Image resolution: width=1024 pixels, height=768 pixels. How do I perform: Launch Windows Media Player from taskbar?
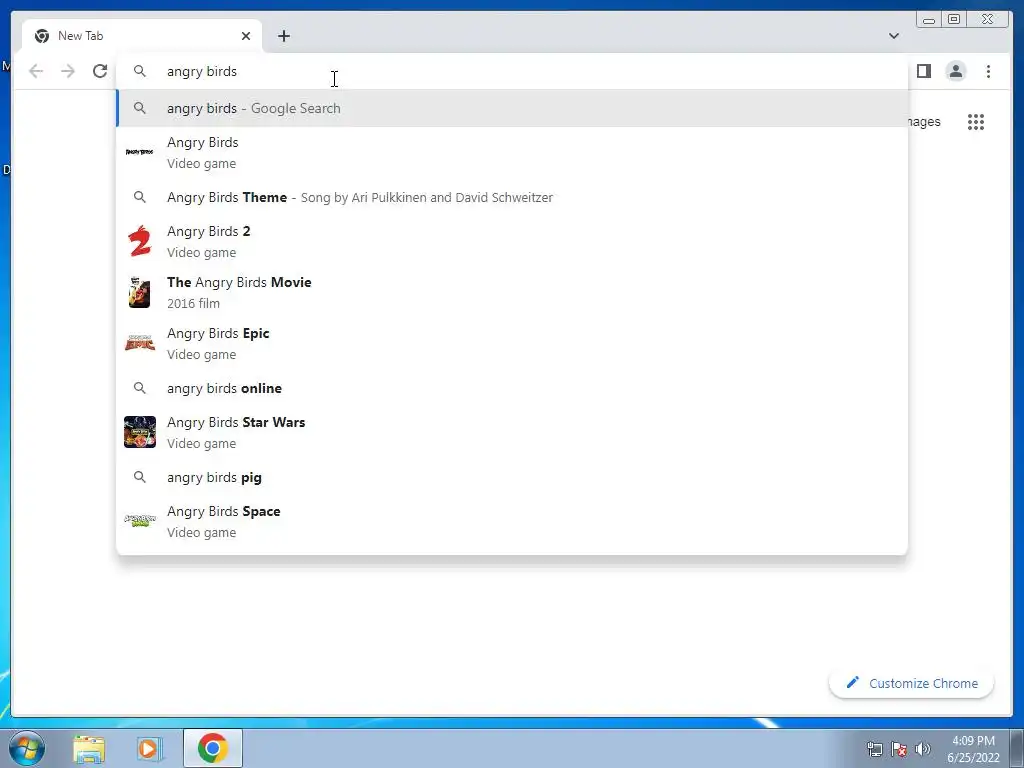tap(148, 748)
